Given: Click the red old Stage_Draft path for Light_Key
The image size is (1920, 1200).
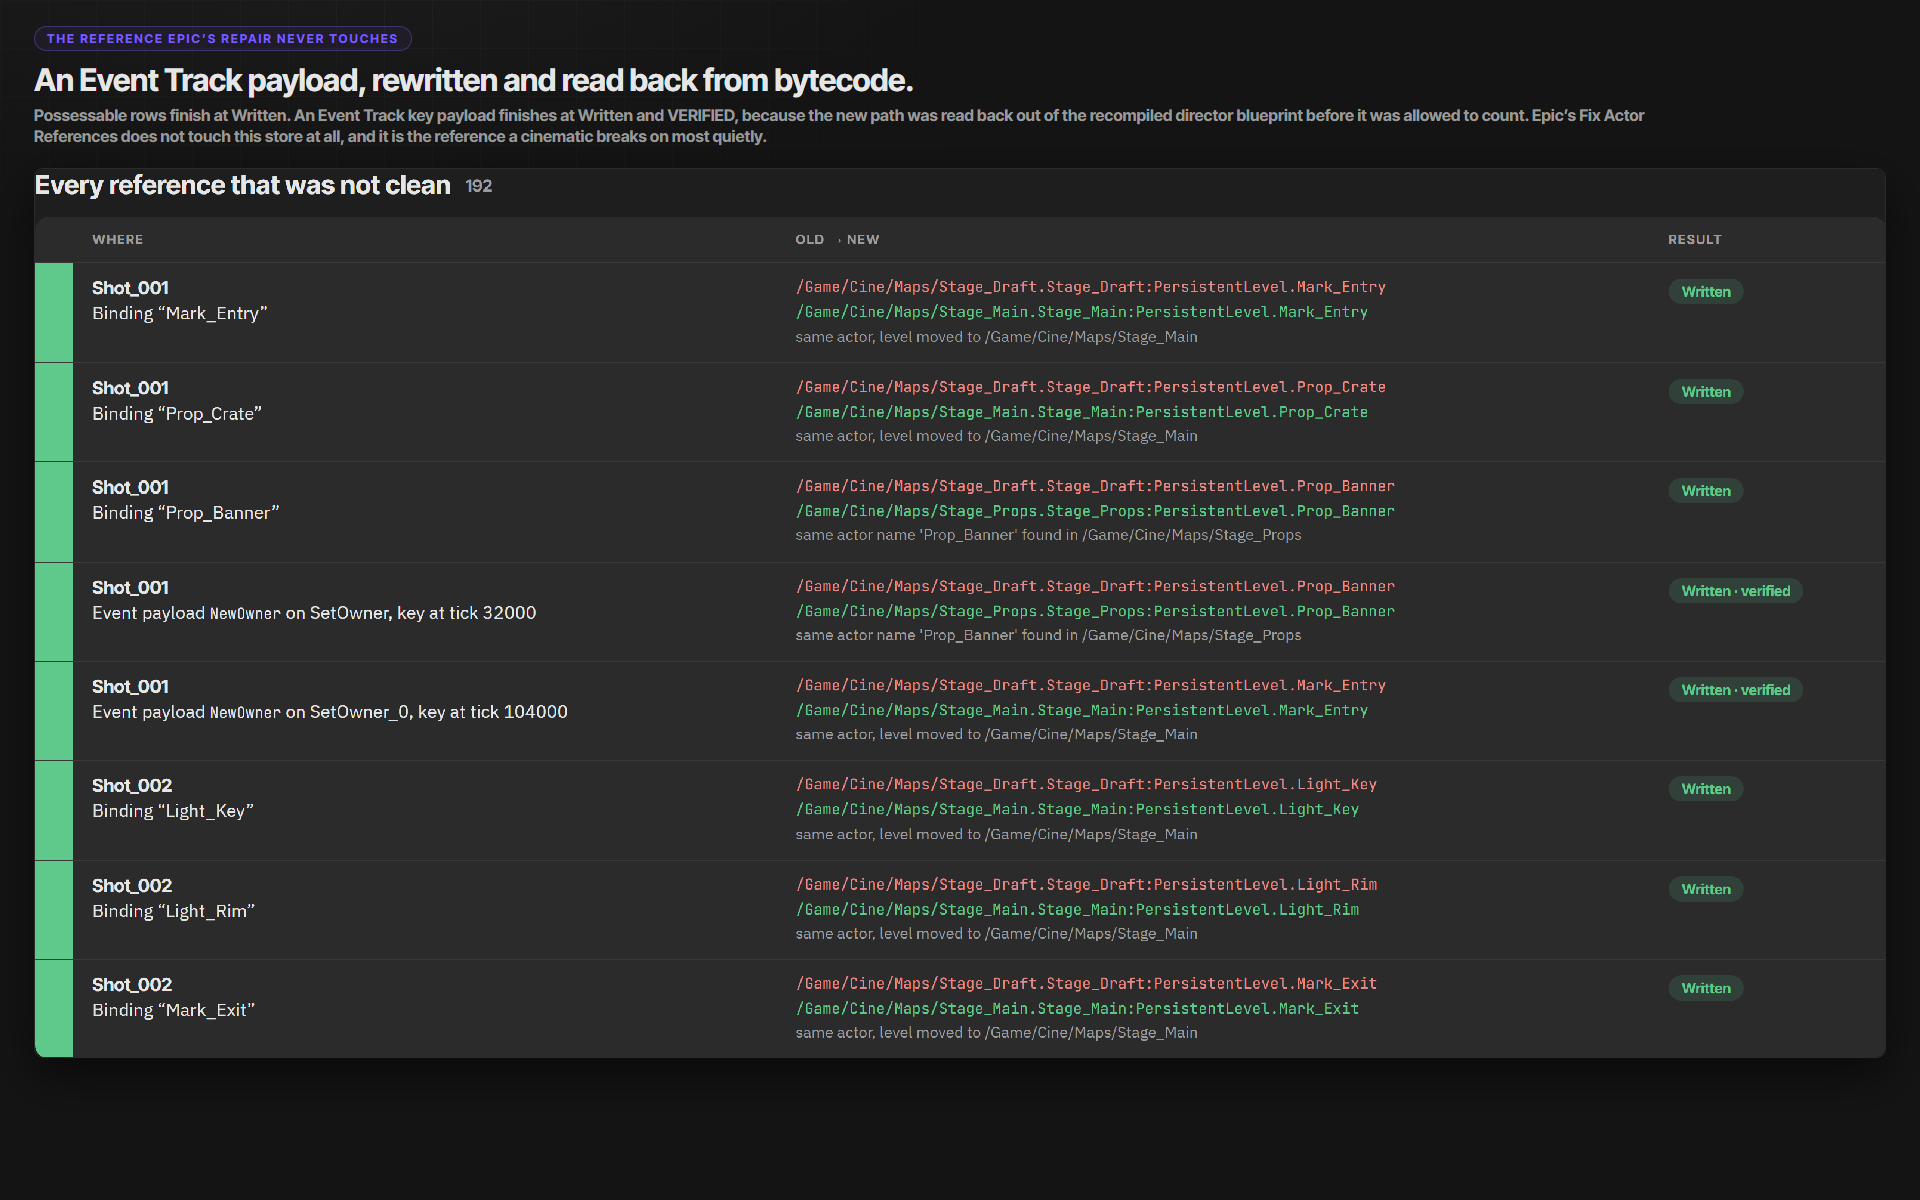Looking at the screenshot, I should (x=1086, y=785).
